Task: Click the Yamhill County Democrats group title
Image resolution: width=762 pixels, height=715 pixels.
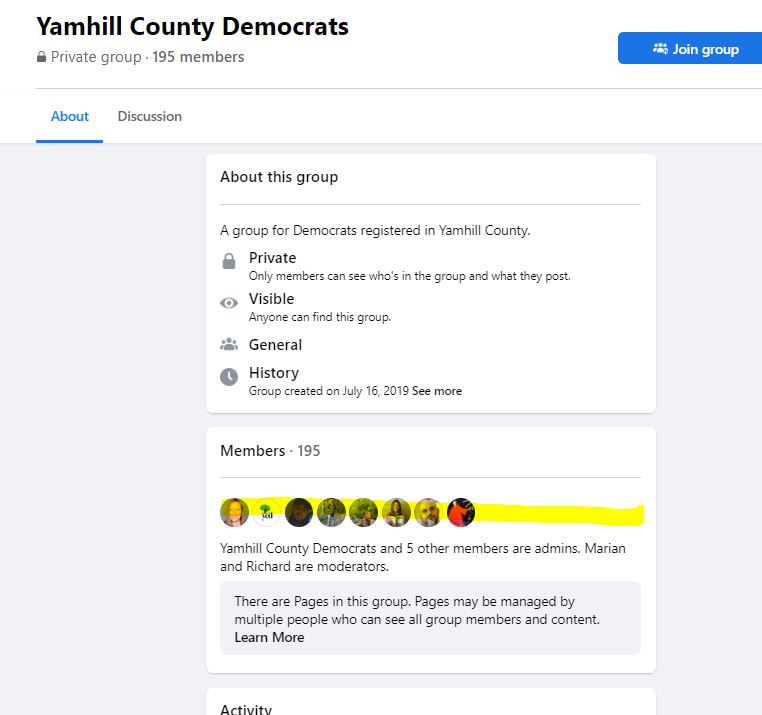Action: tap(192, 26)
